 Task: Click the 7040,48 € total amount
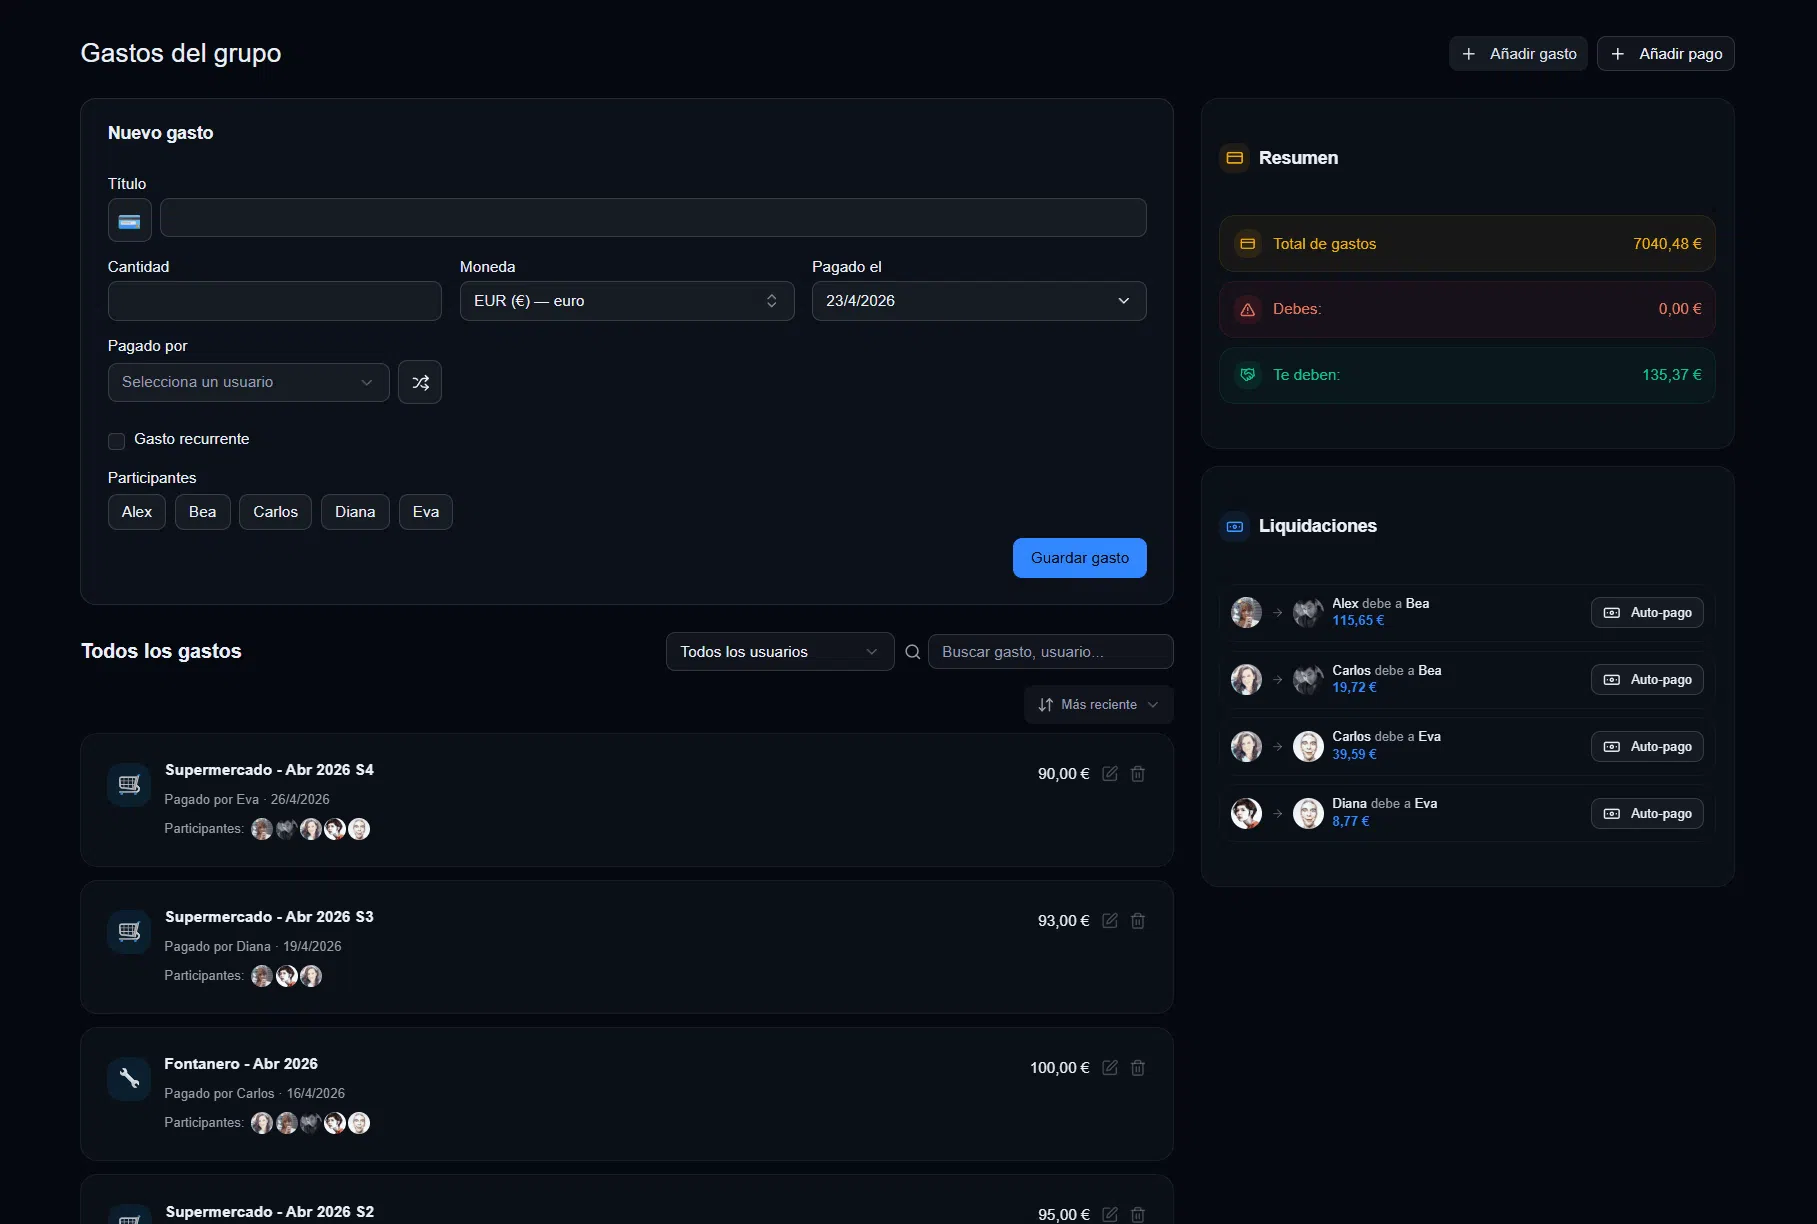click(1667, 244)
